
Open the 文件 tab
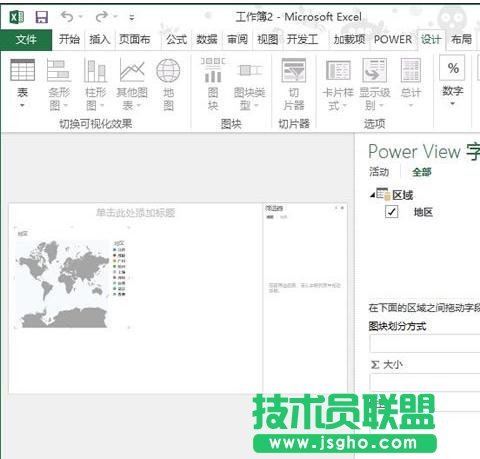pos(26,40)
